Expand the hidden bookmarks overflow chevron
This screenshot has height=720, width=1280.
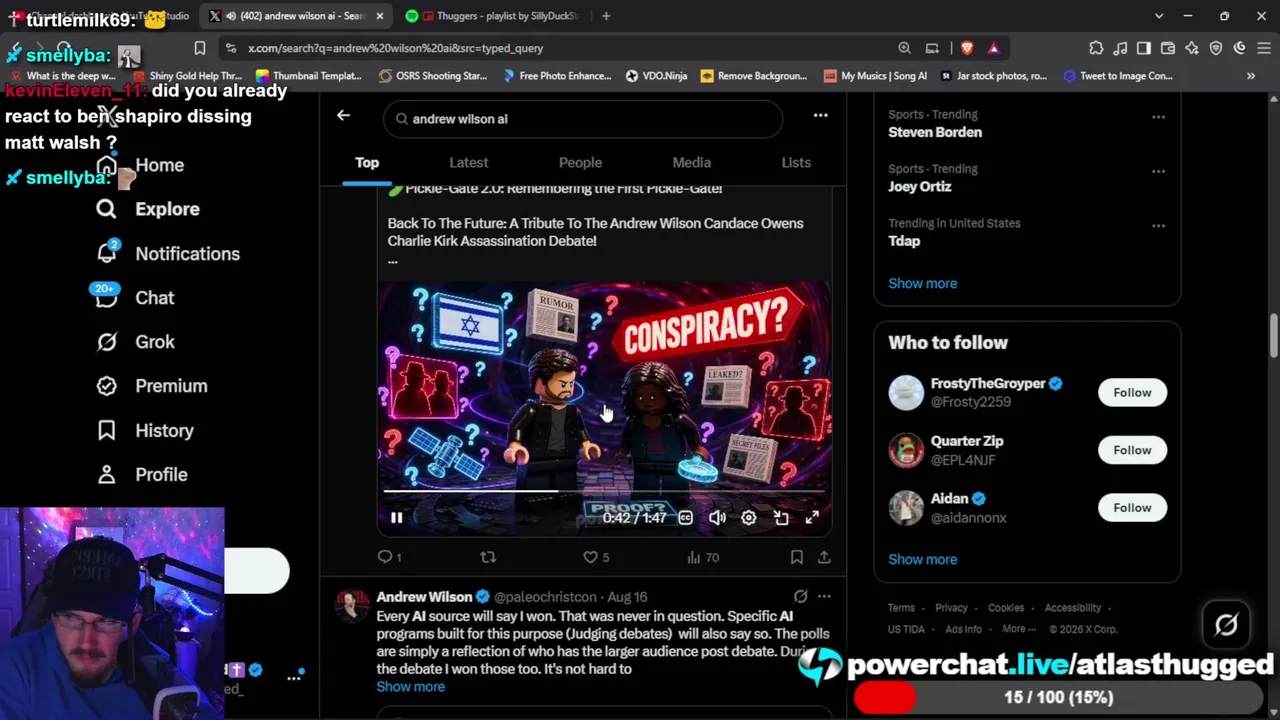(x=1250, y=76)
